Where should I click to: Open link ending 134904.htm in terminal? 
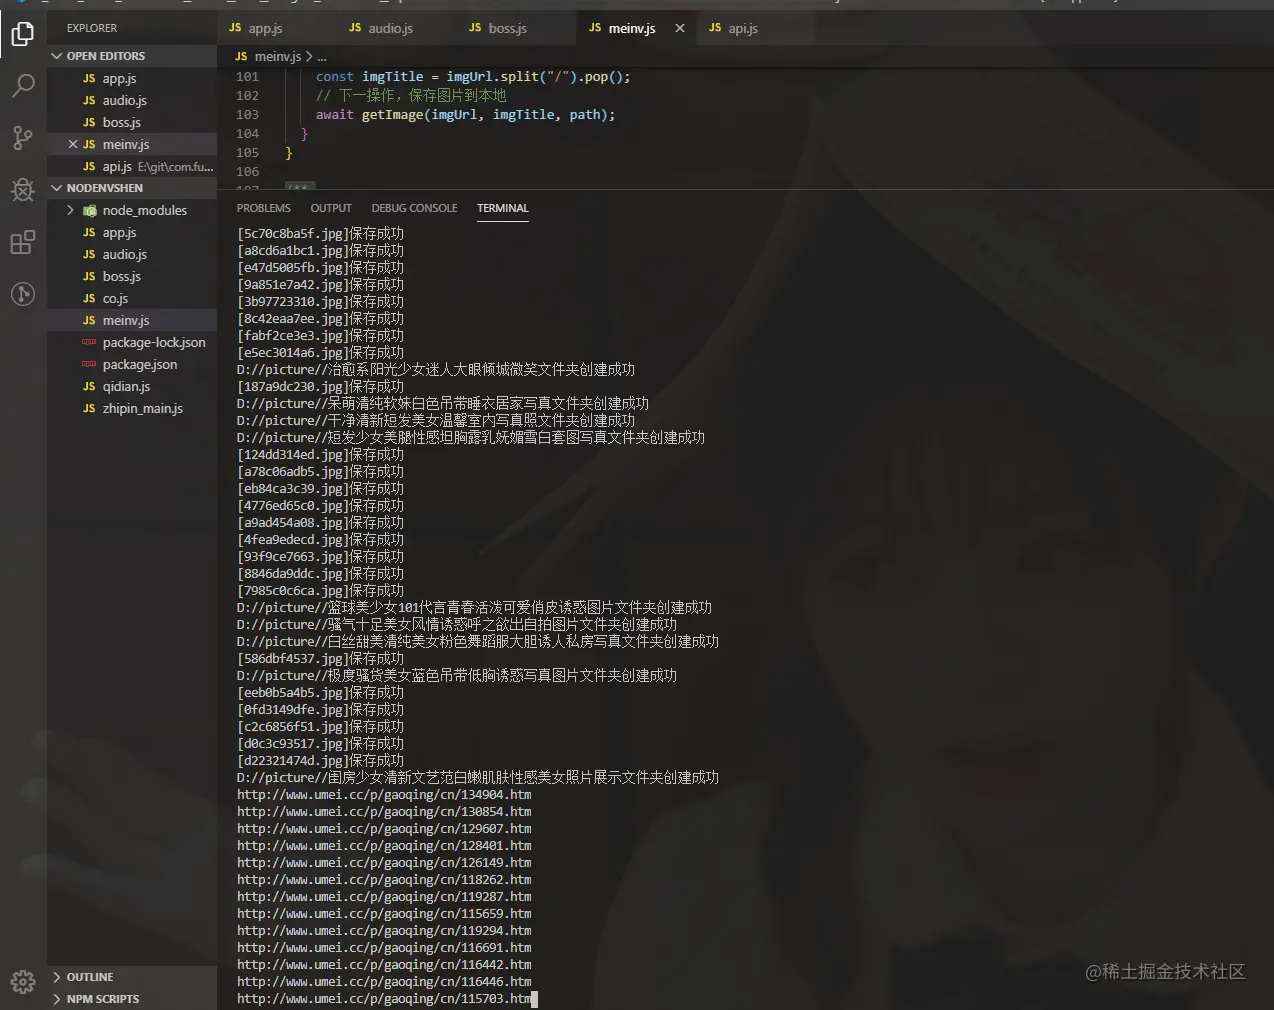tap(384, 795)
